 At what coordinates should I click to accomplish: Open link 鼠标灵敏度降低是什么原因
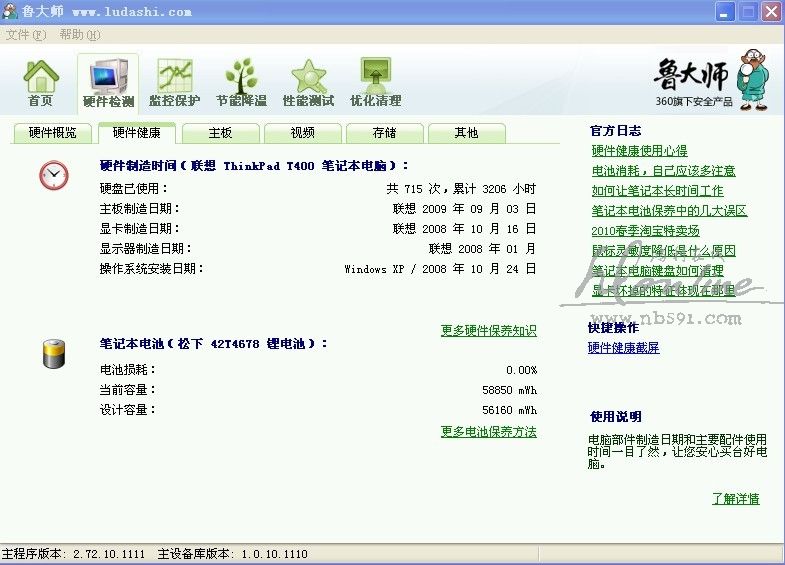[663, 251]
